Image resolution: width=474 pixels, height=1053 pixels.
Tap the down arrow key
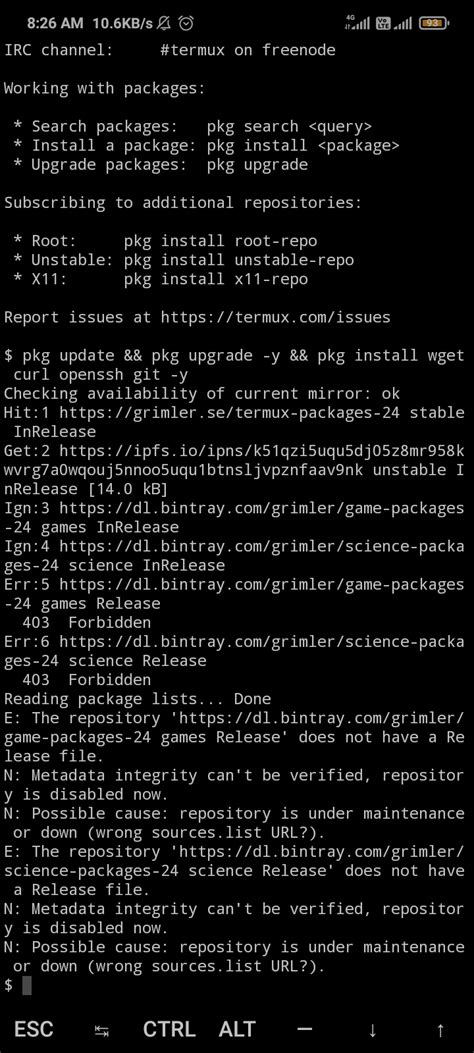click(373, 1029)
